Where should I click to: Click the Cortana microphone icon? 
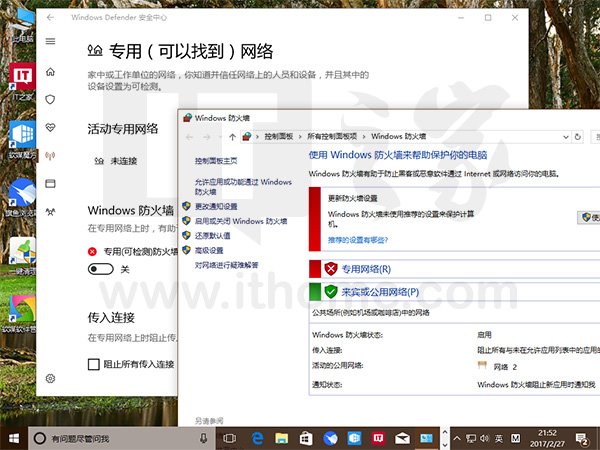[203, 438]
